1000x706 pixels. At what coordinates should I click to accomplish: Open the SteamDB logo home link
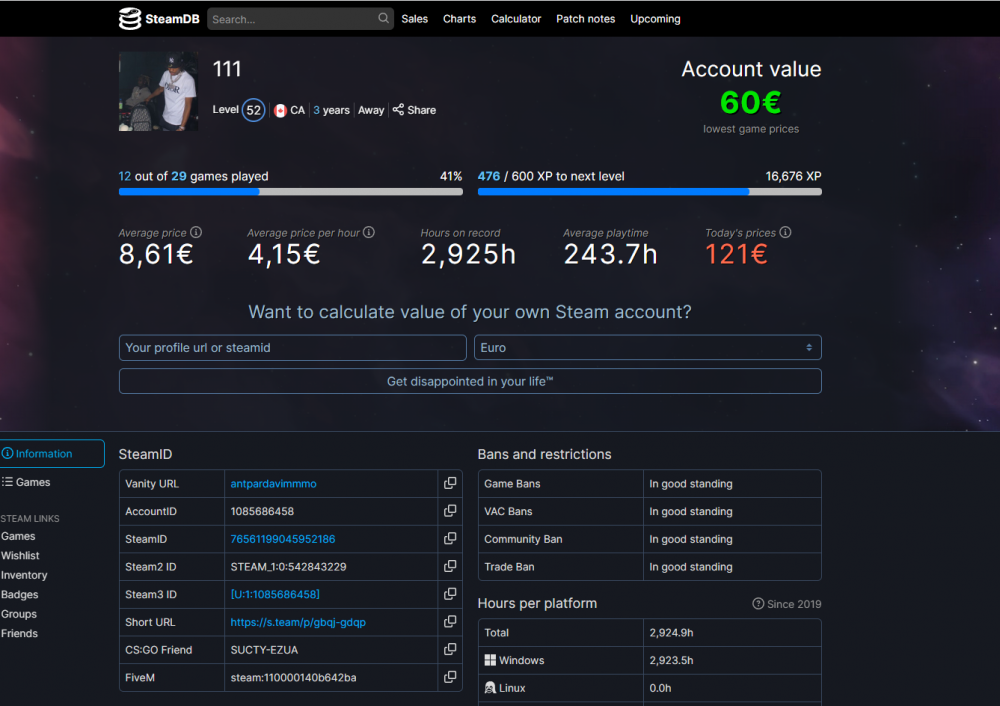coord(159,18)
